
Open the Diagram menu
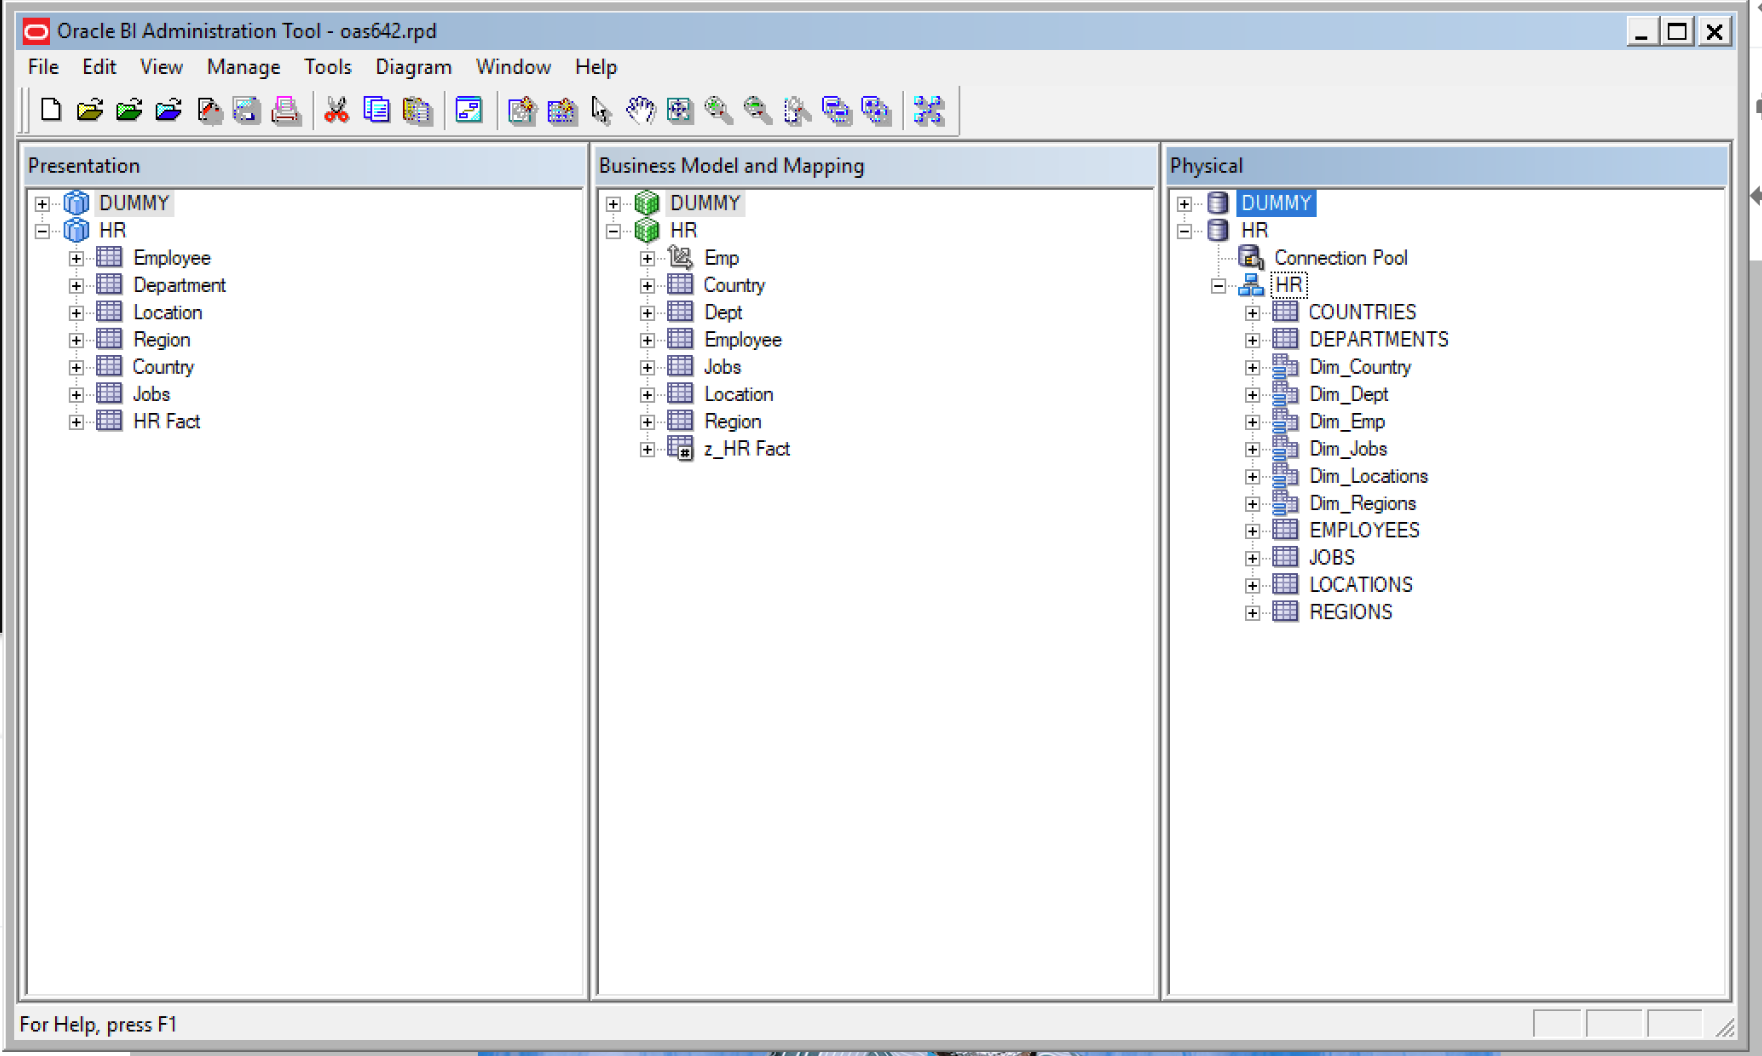[413, 67]
